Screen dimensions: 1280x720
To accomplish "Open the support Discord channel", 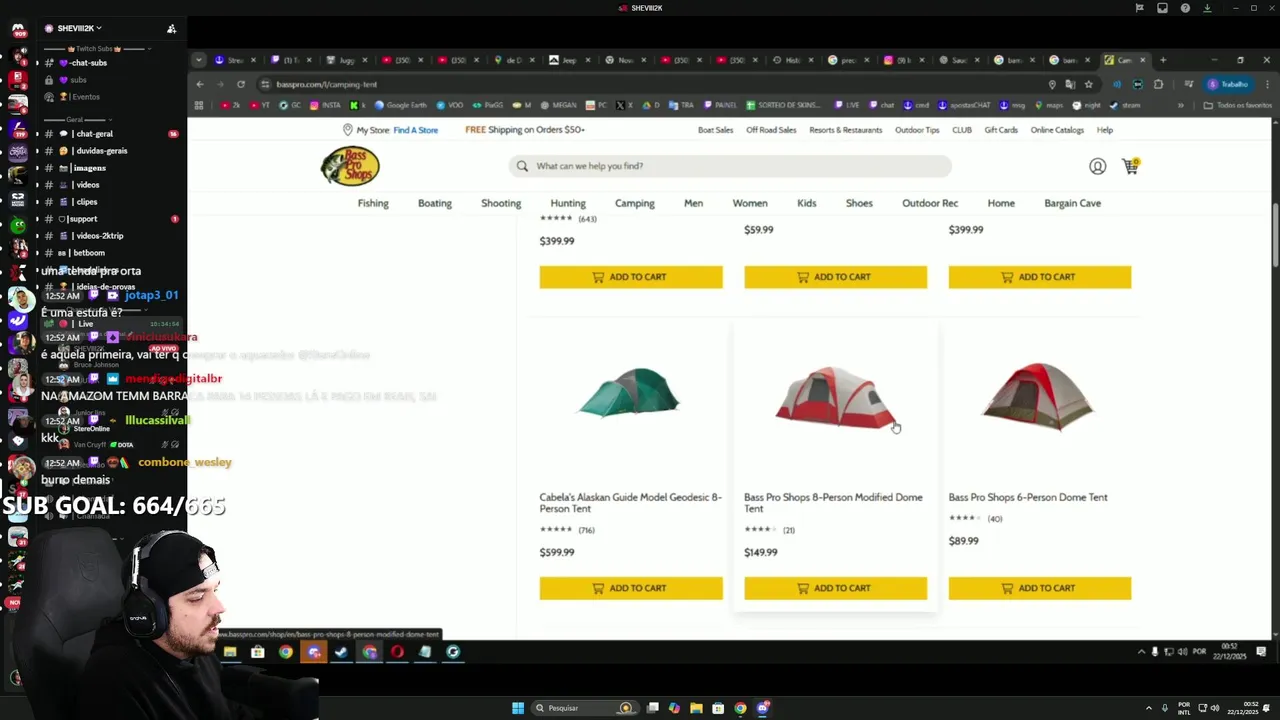I will click(x=83, y=219).
